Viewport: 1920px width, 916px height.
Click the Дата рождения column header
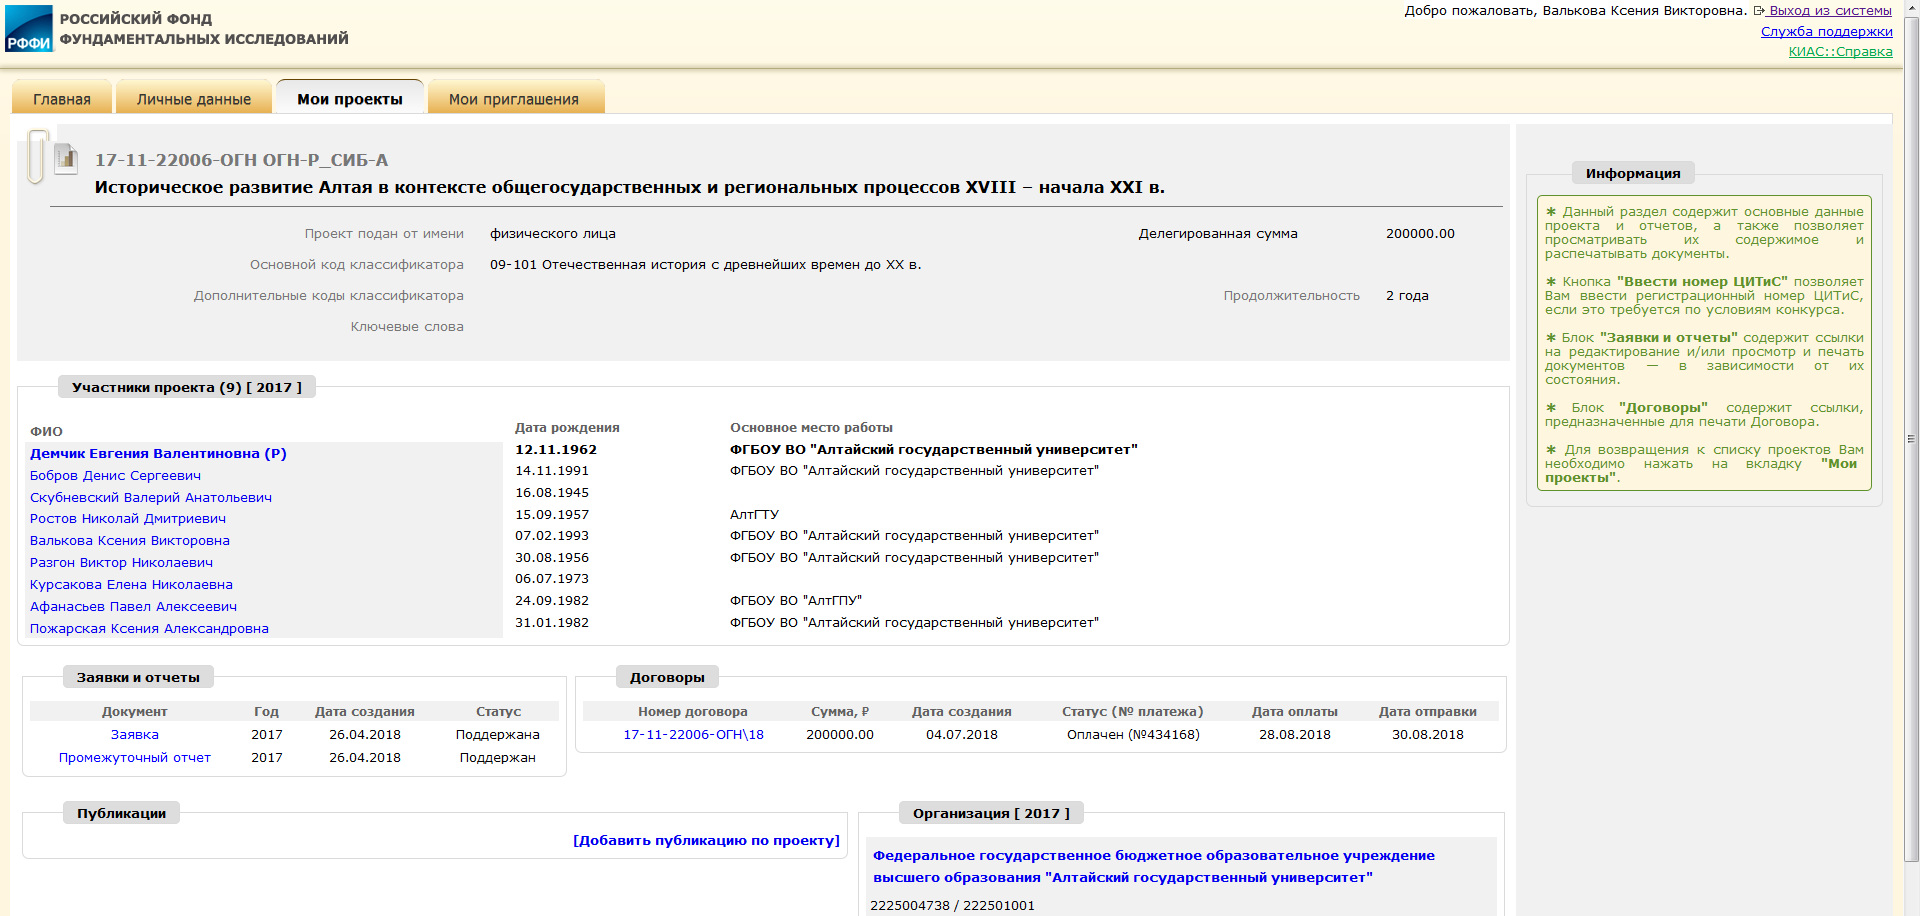click(567, 427)
